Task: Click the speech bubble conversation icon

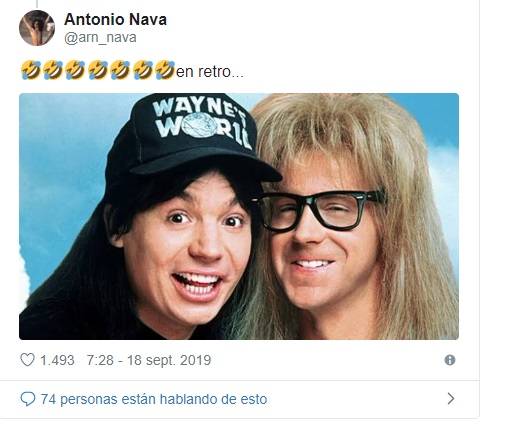Action: click(x=28, y=399)
